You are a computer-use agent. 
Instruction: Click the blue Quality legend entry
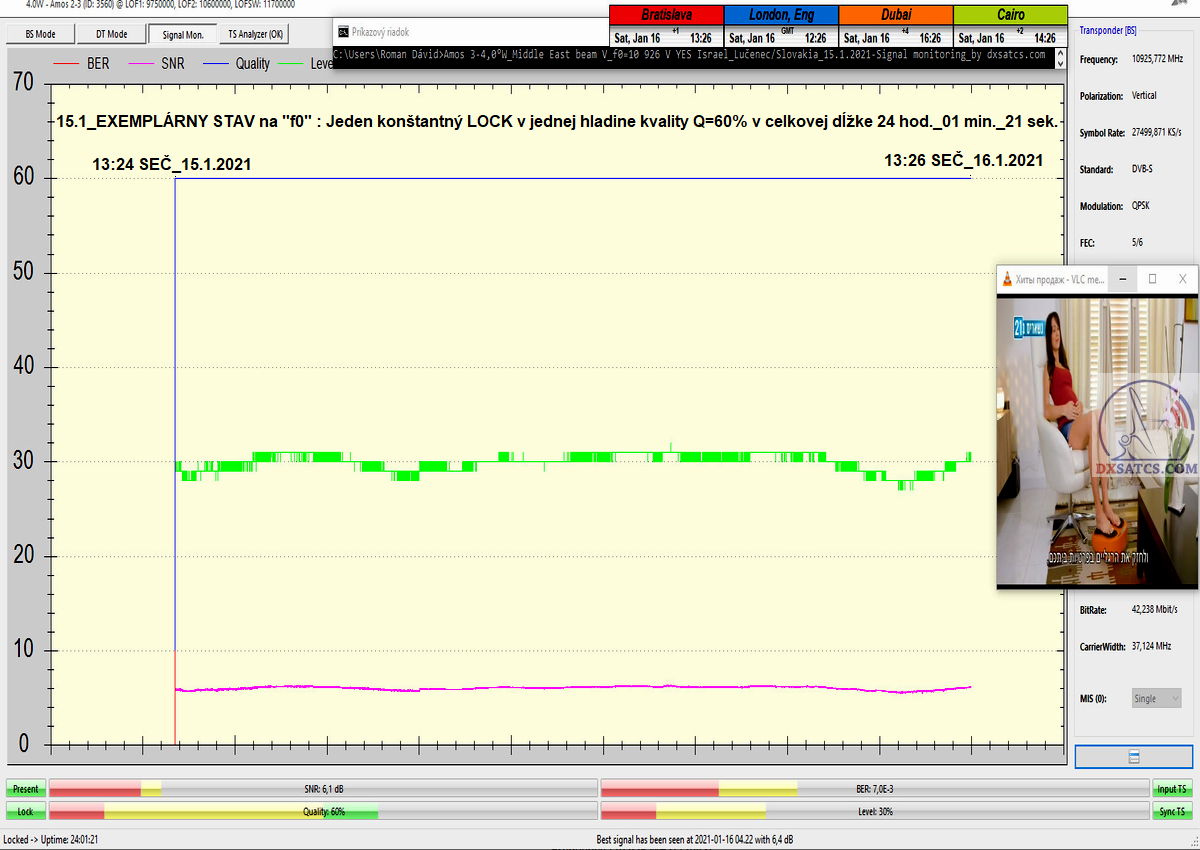coord(252,63)
